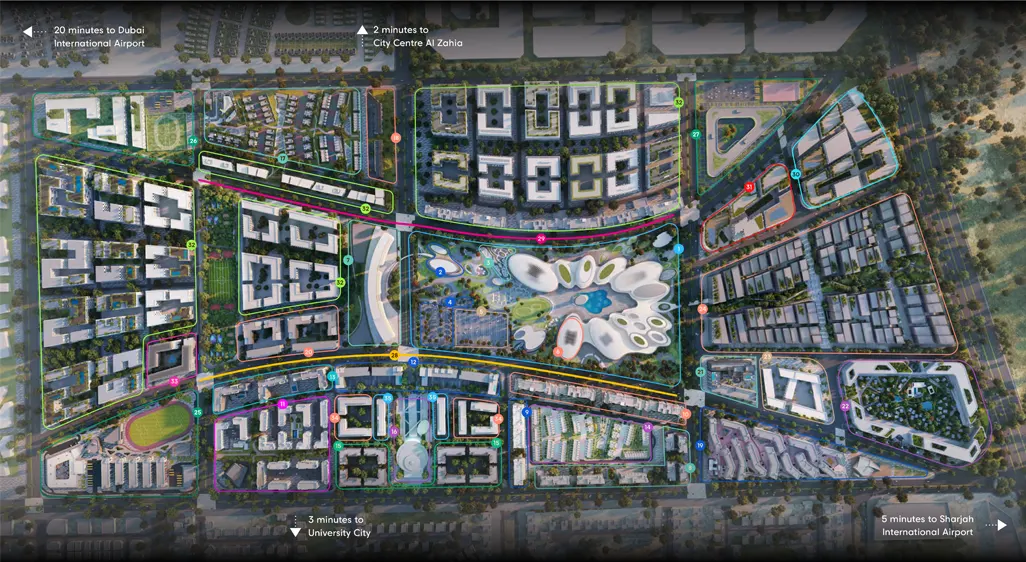Click the teal marker 17
Viewport: 1026px width, 562px height.
click(x=283, y=159)
